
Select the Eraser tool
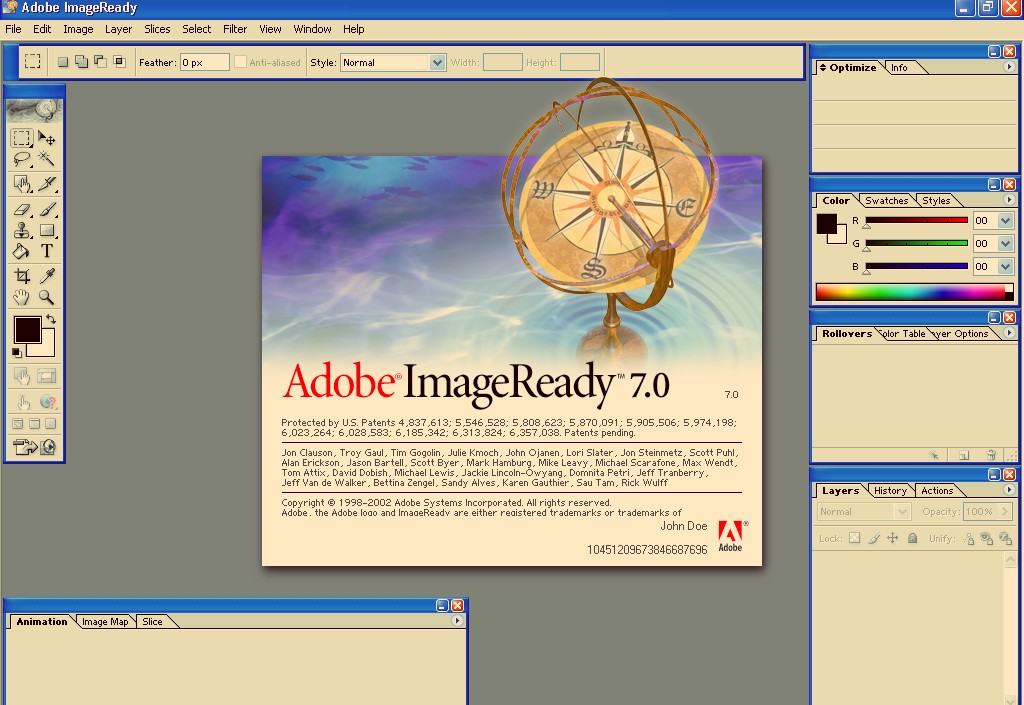click(22, 209)
